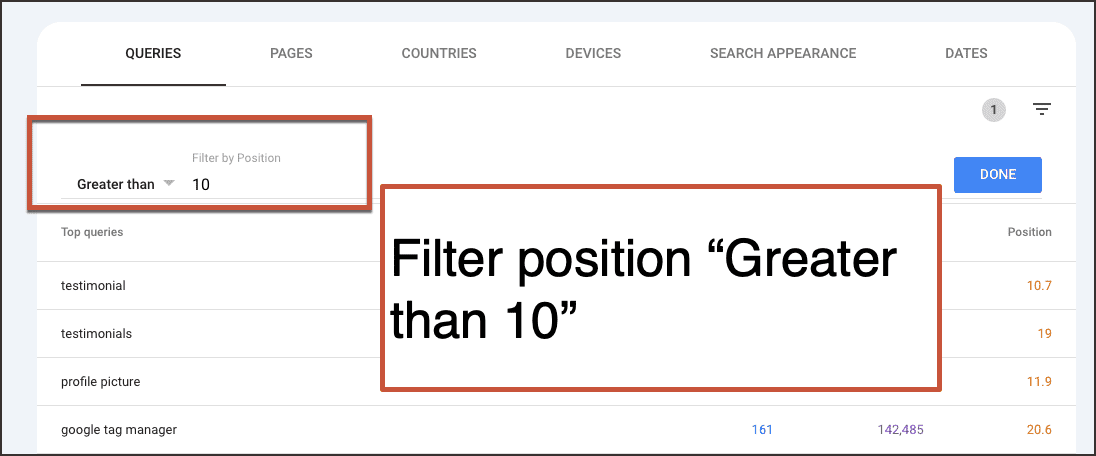Sort by the Position column header

(1029, 232)
